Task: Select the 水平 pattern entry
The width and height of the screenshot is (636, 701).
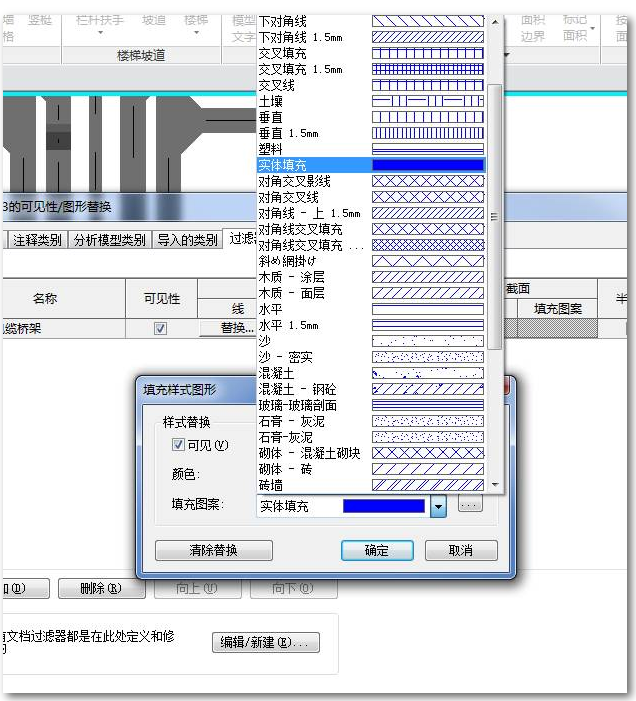Action: pos(371,309)
